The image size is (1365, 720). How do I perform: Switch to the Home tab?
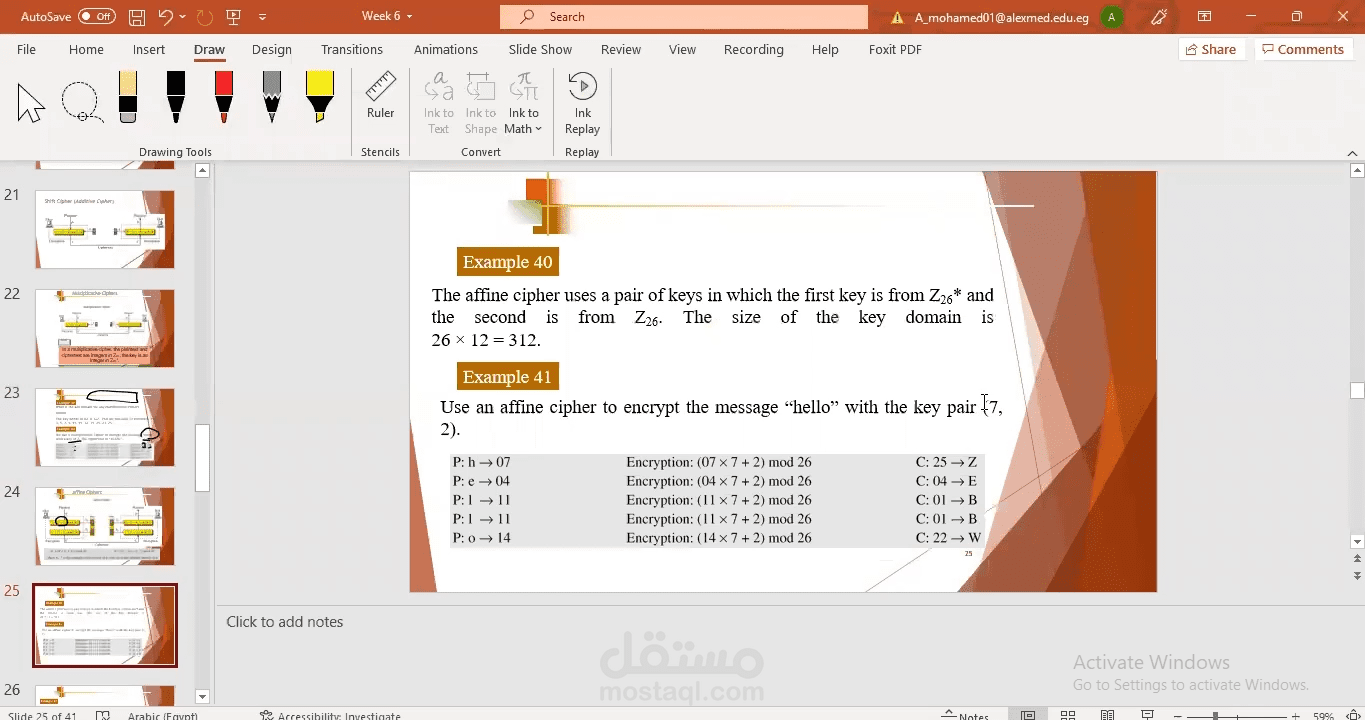click(x=86, y=49)
